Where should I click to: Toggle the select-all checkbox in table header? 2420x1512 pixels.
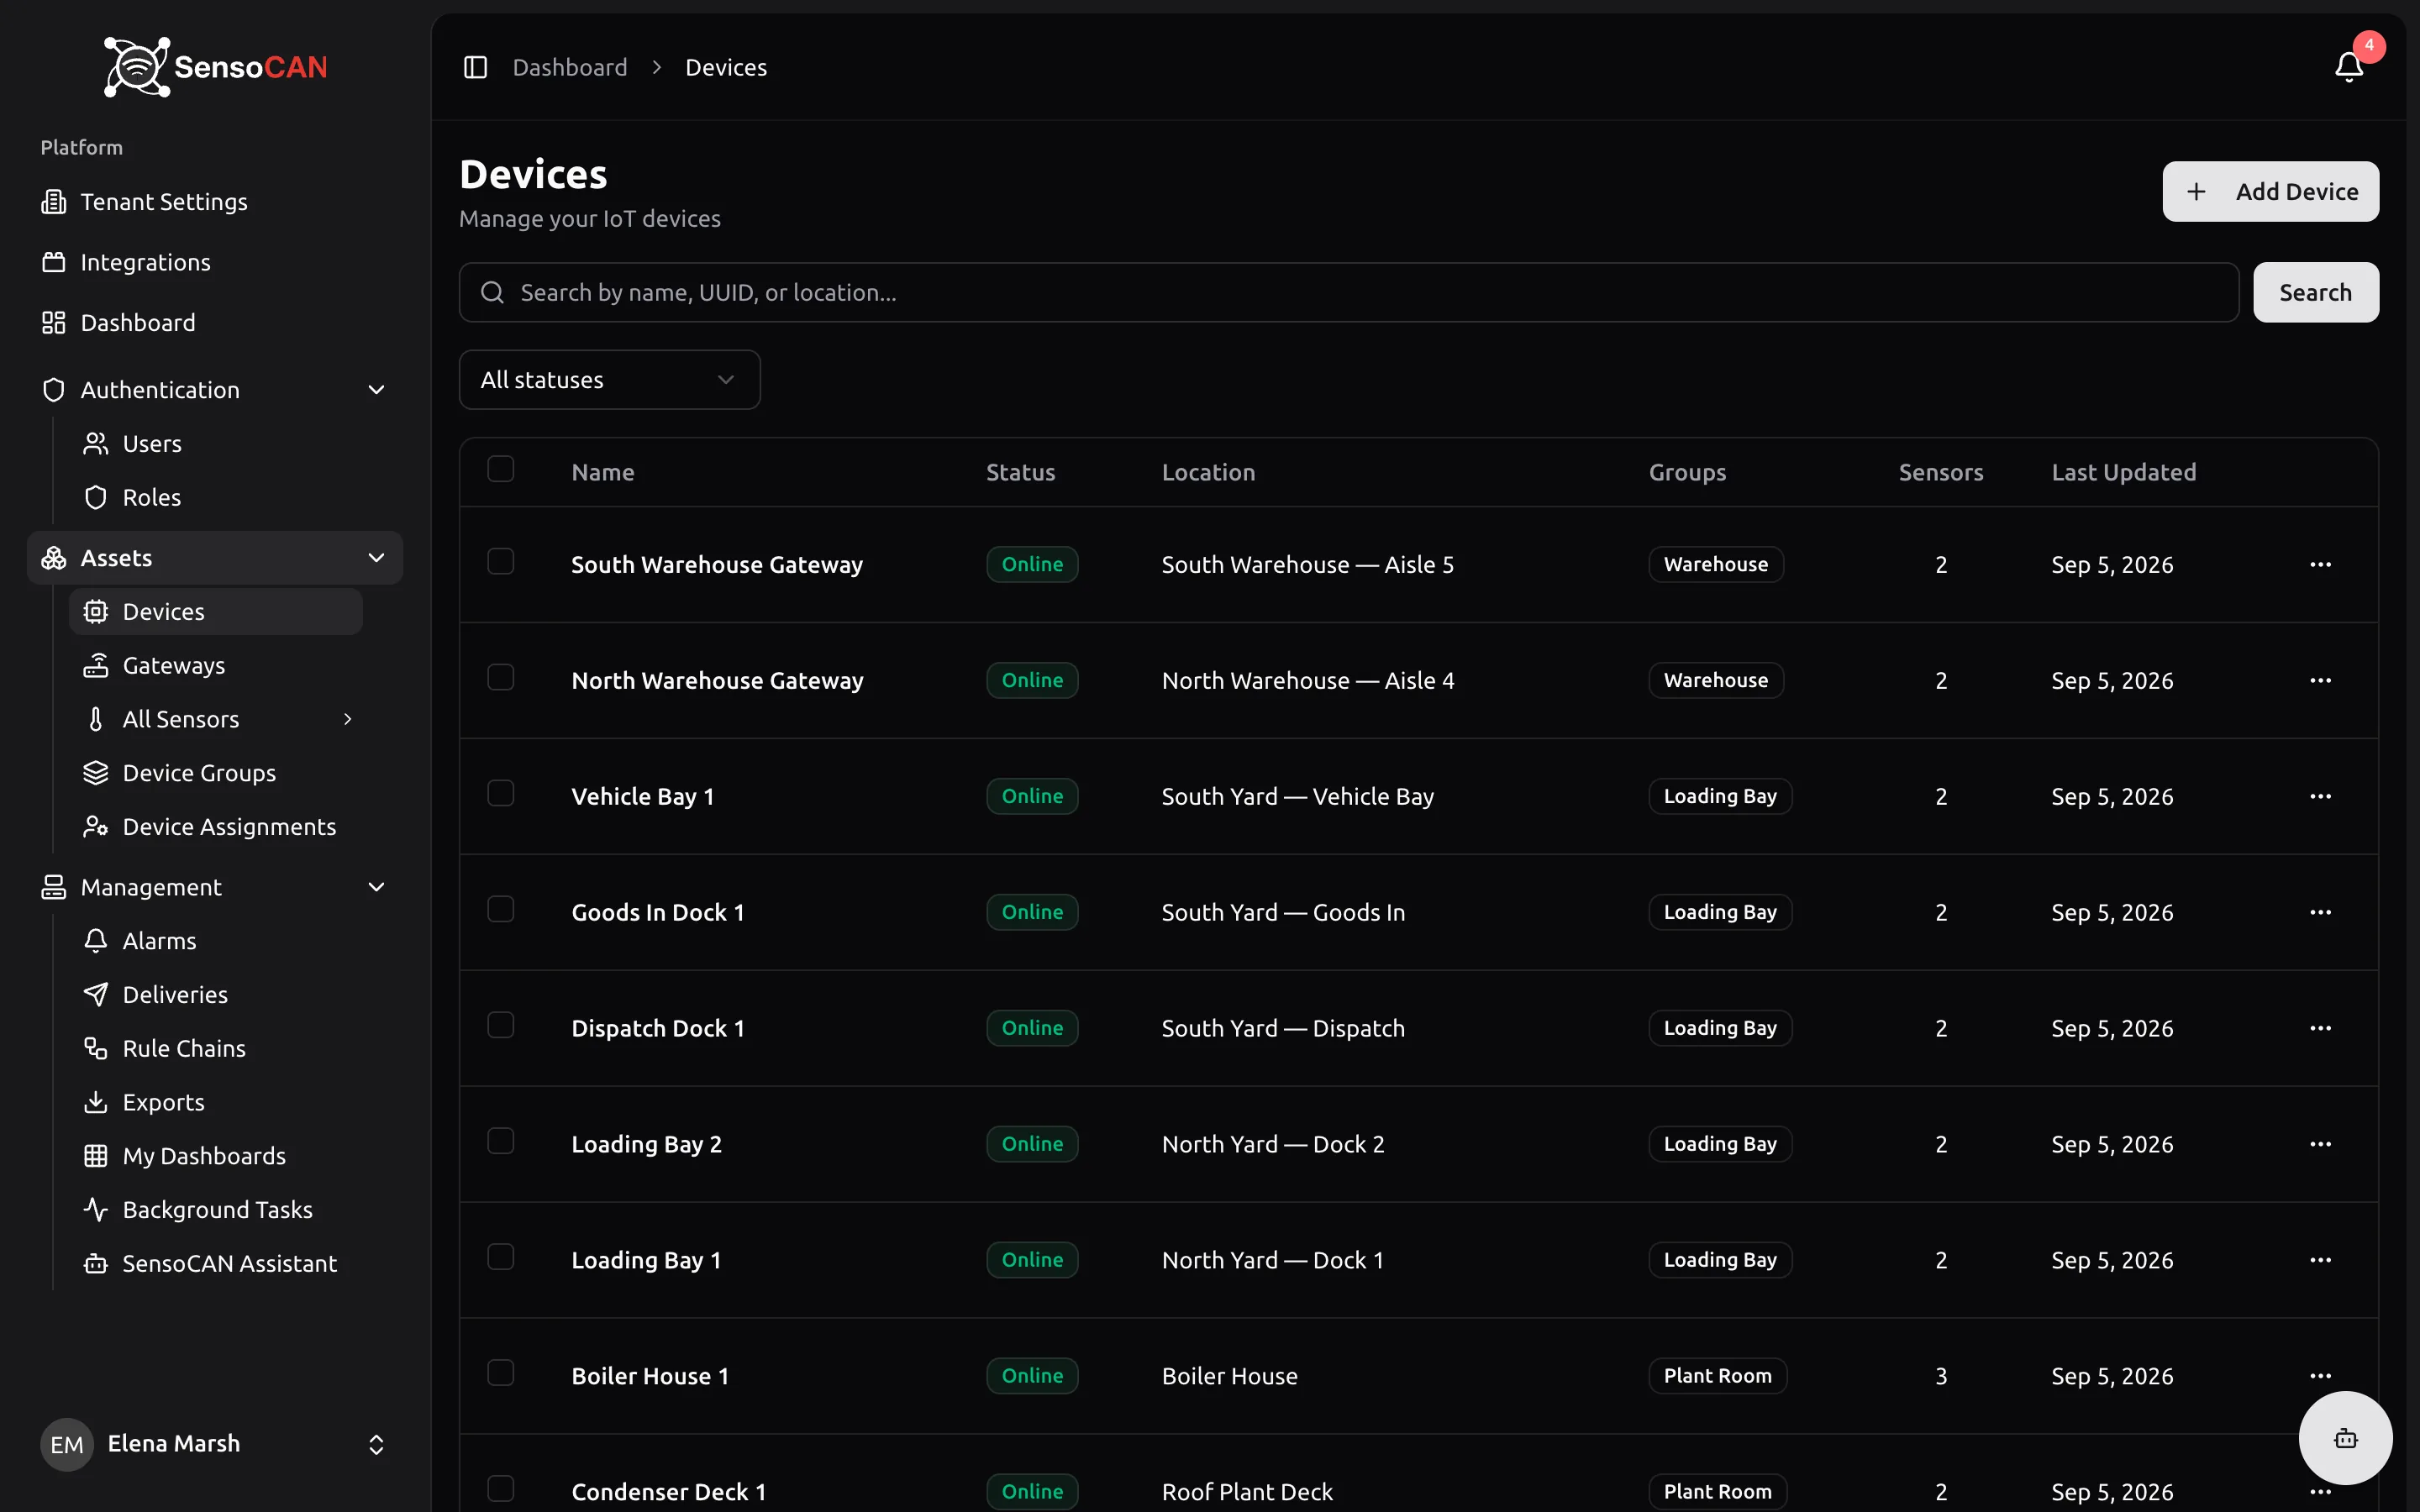click(x=501, y=469)
